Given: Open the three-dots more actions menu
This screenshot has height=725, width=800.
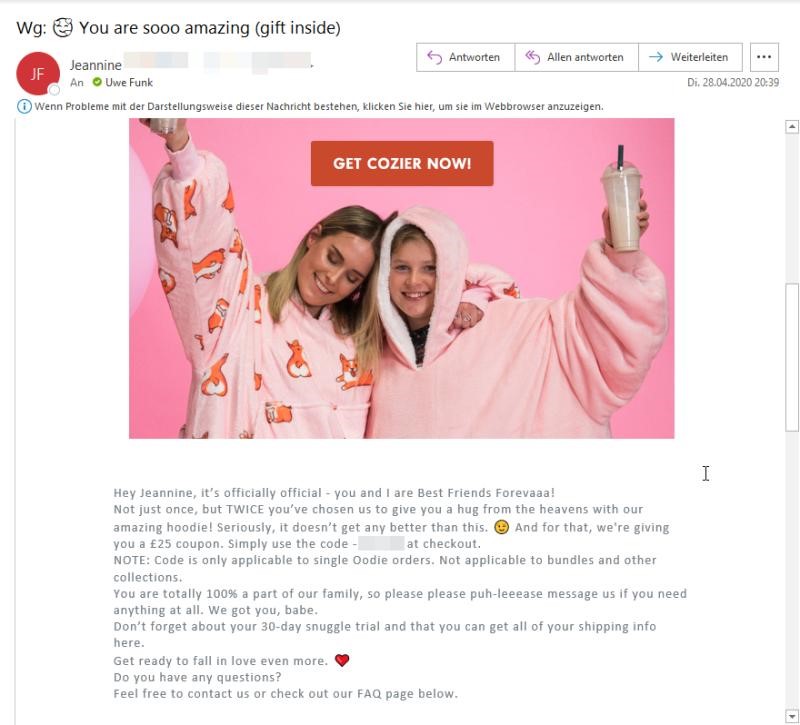Looking at the screenshot, I should 764,57.
